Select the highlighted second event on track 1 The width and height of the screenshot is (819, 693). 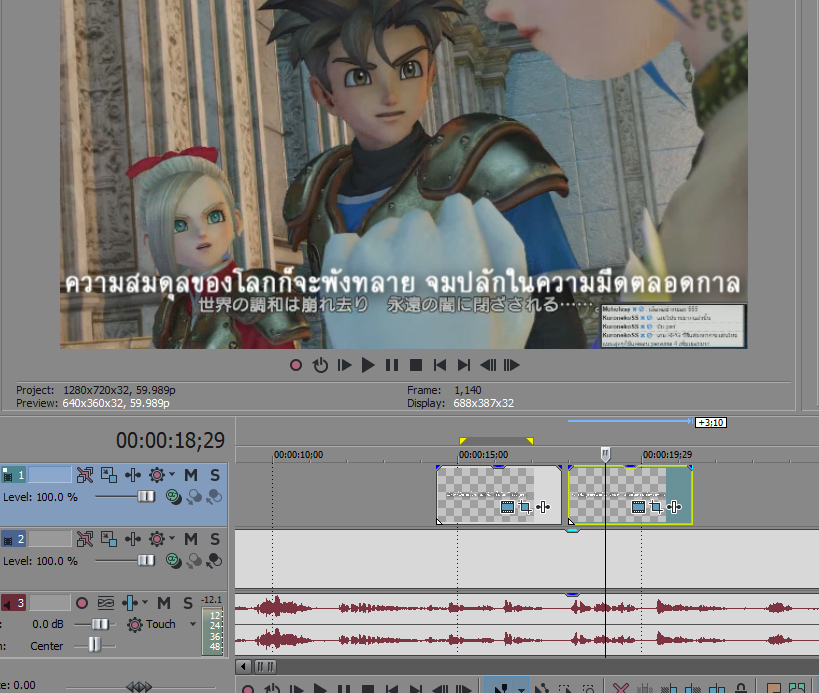[x=630, y=495]
